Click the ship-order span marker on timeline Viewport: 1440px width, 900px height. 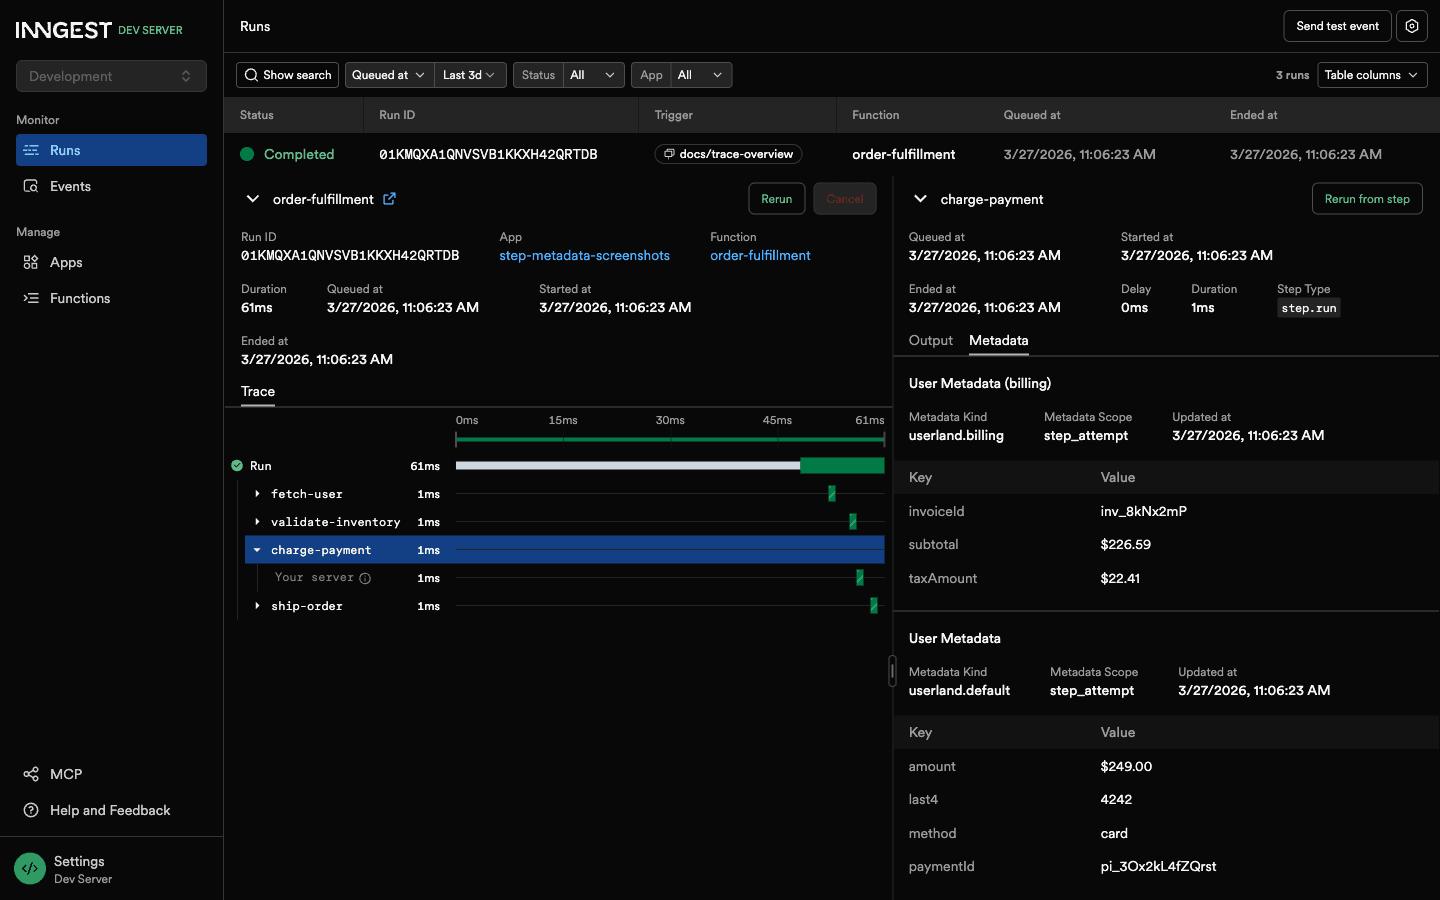(874, 606)
